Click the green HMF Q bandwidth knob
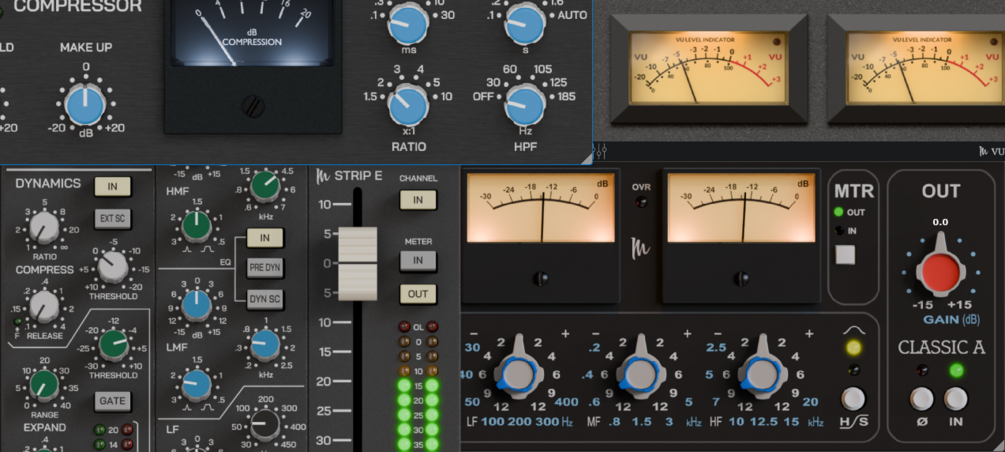The height and width of the screenshot is (452, 1005). click(x=197, y=226)
